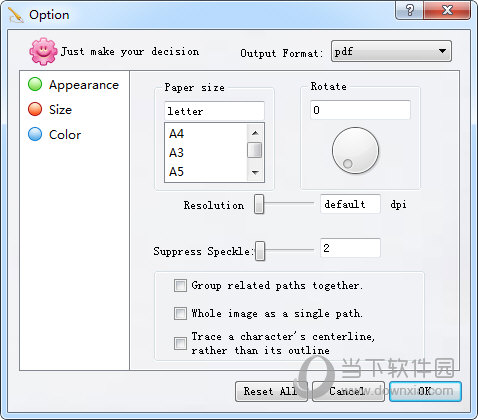
Task: Click the red Size circle icon
Action: coord(35,109)
